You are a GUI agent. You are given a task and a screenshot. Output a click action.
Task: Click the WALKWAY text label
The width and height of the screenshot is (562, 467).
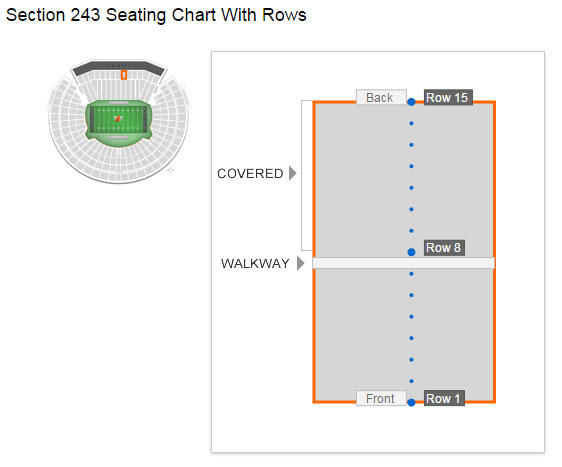tap(255, 263)
